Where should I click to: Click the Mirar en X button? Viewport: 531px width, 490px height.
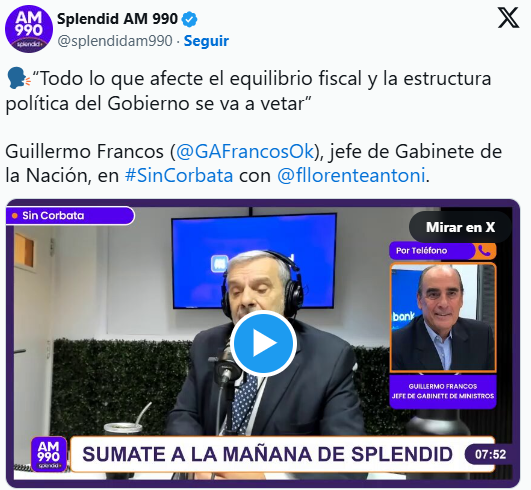[x=460, y=227]
